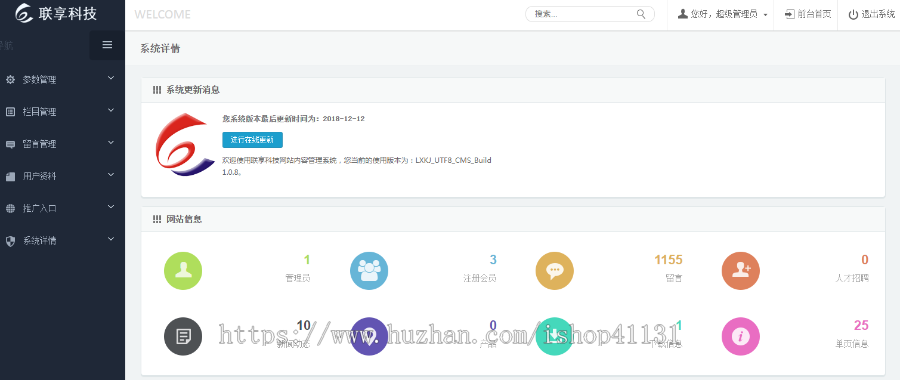Click the 您好，超级管理员 greeting

coord(724,14)
